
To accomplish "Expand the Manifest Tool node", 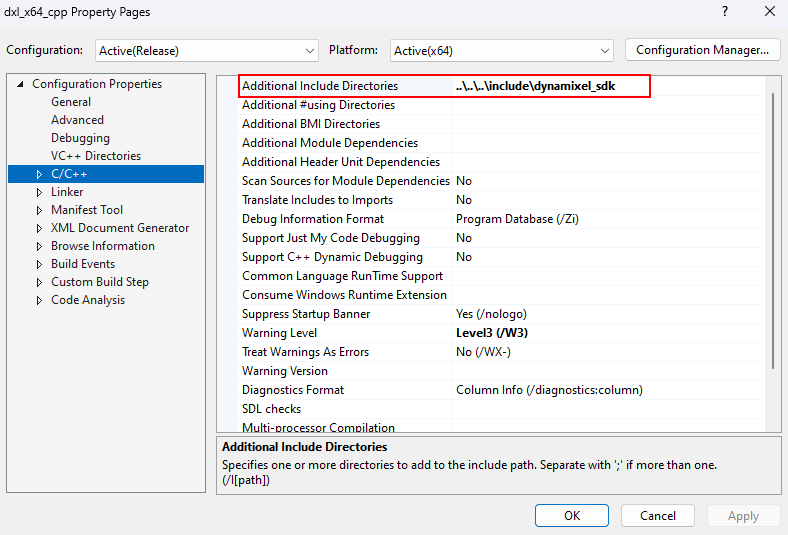I will point(40,210).
